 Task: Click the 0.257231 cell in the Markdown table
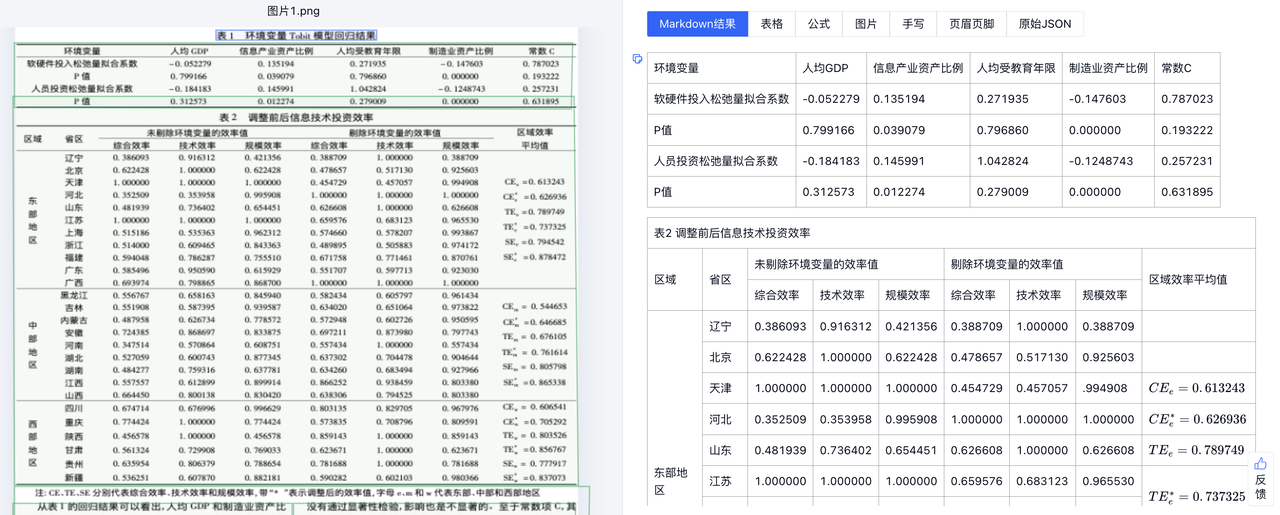[x=1187, y=161]
